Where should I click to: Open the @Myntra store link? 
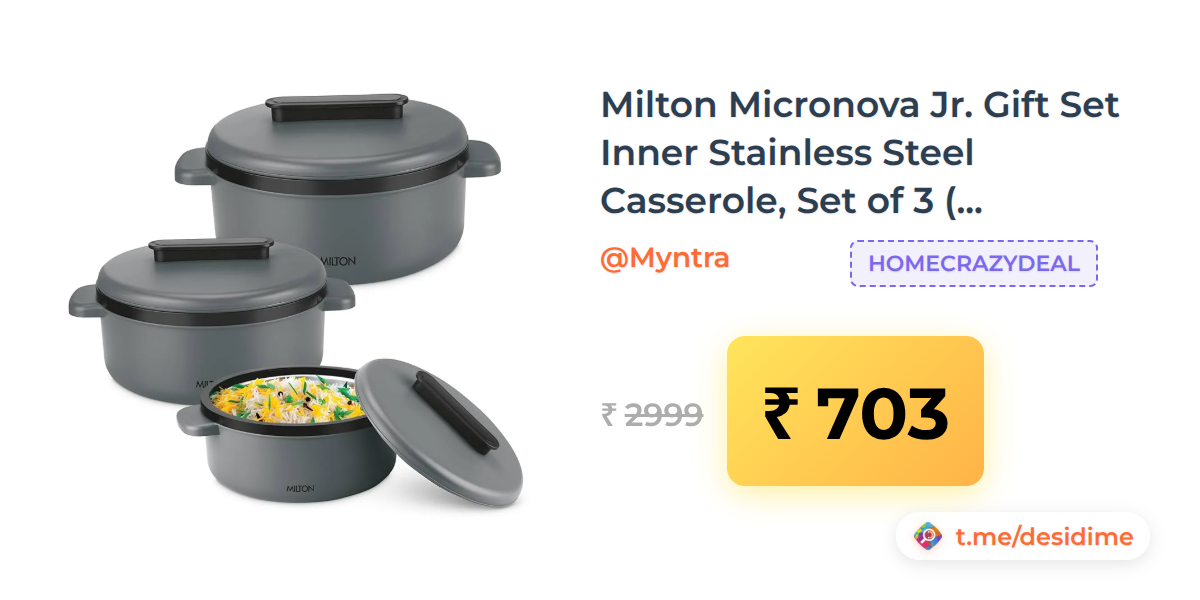point(664,259)
